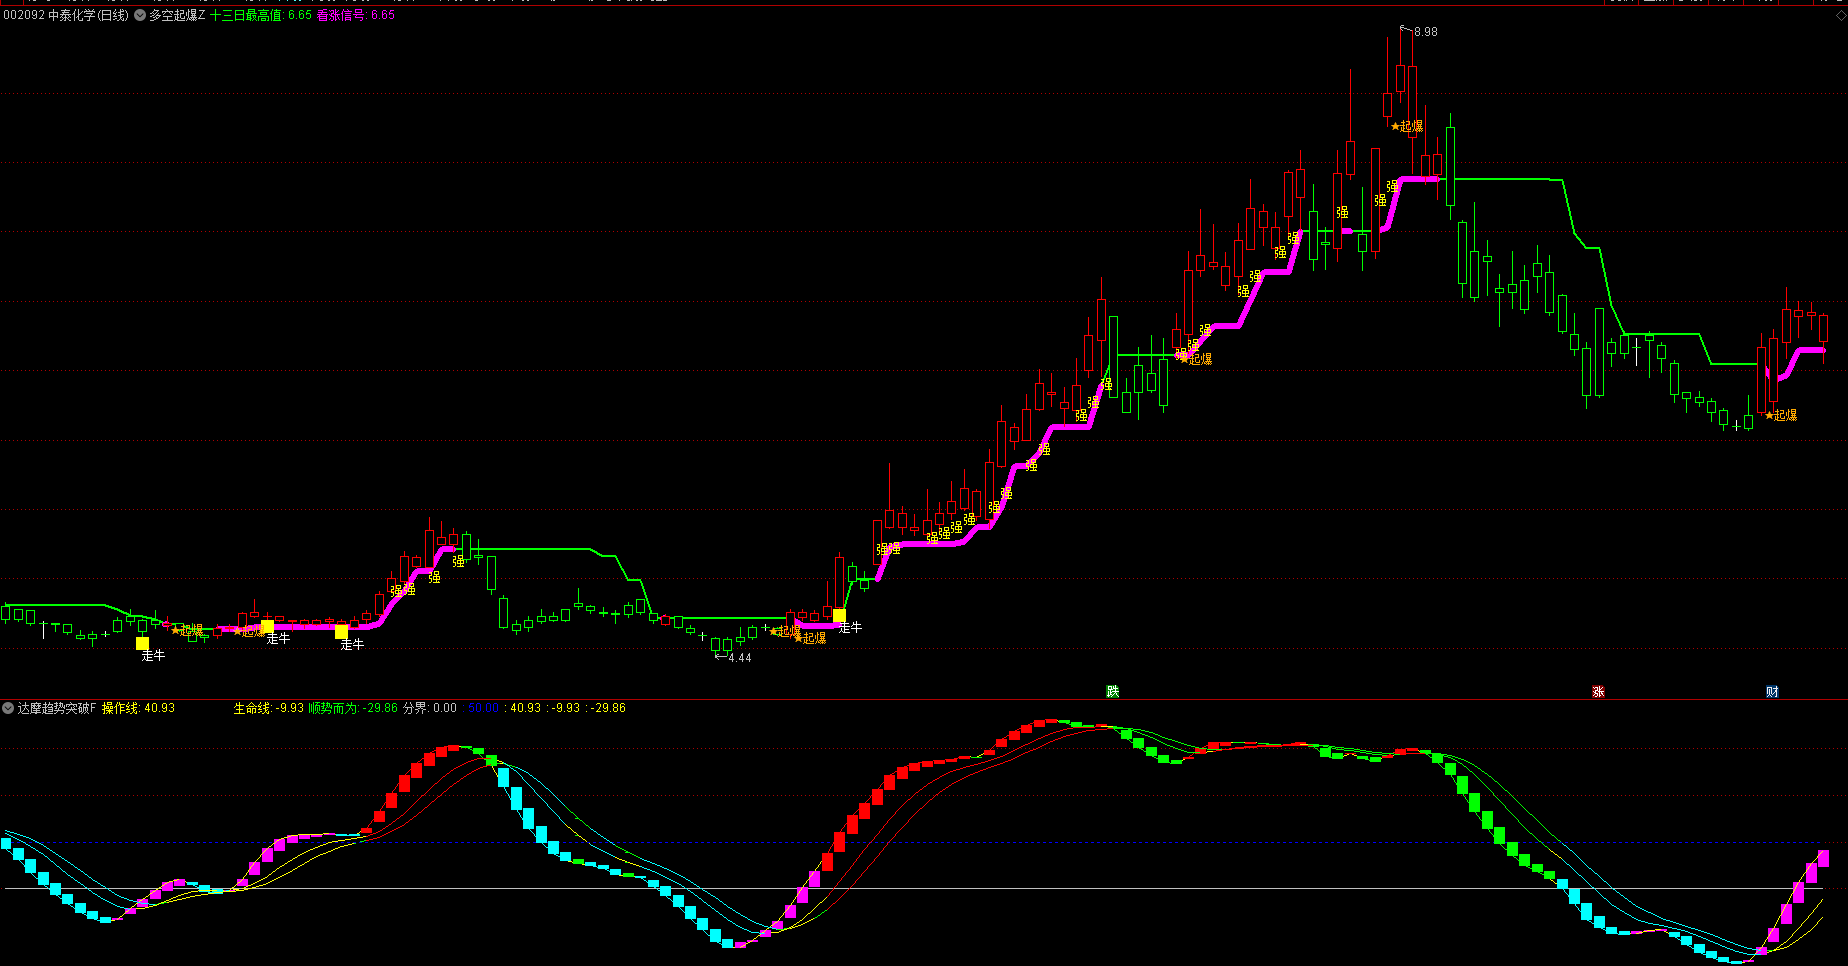This screenshot has width=1848, height=966.
Task: Click the red 涨 event marker icon
Action: (x=1598, y=692)
